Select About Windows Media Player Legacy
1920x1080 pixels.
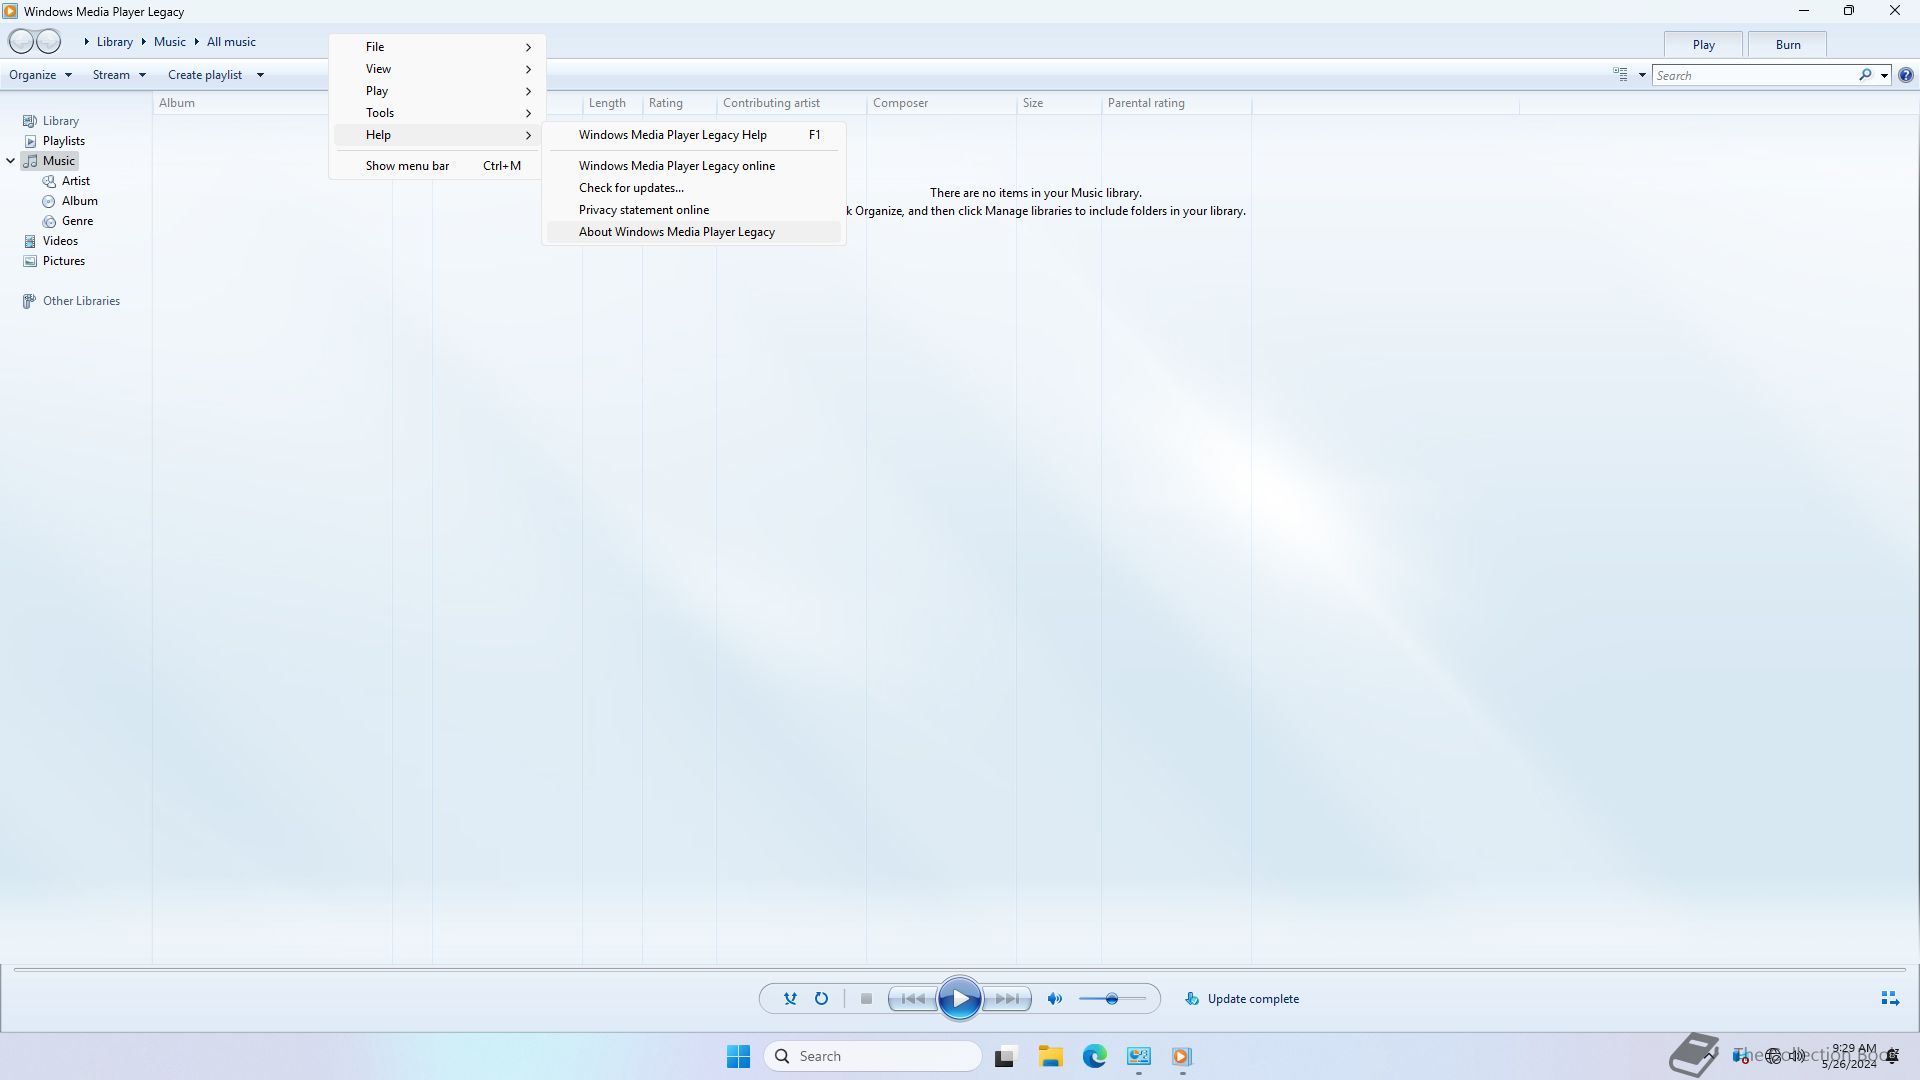pos(676,232)
